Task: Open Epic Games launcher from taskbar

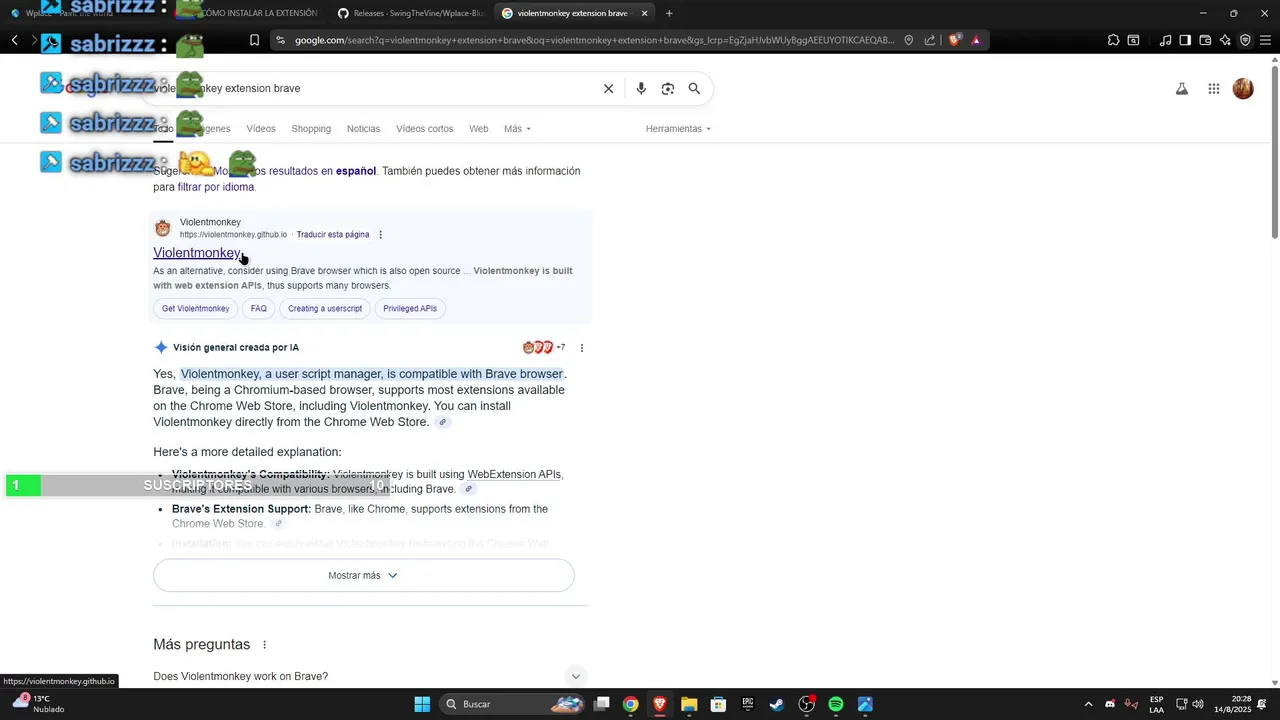Action: (x=747, y=704)
